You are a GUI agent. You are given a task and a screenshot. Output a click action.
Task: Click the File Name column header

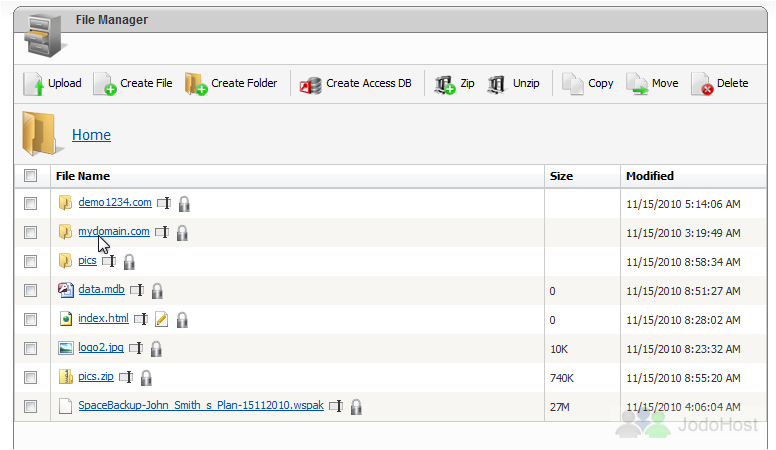[x=83, y=176]
